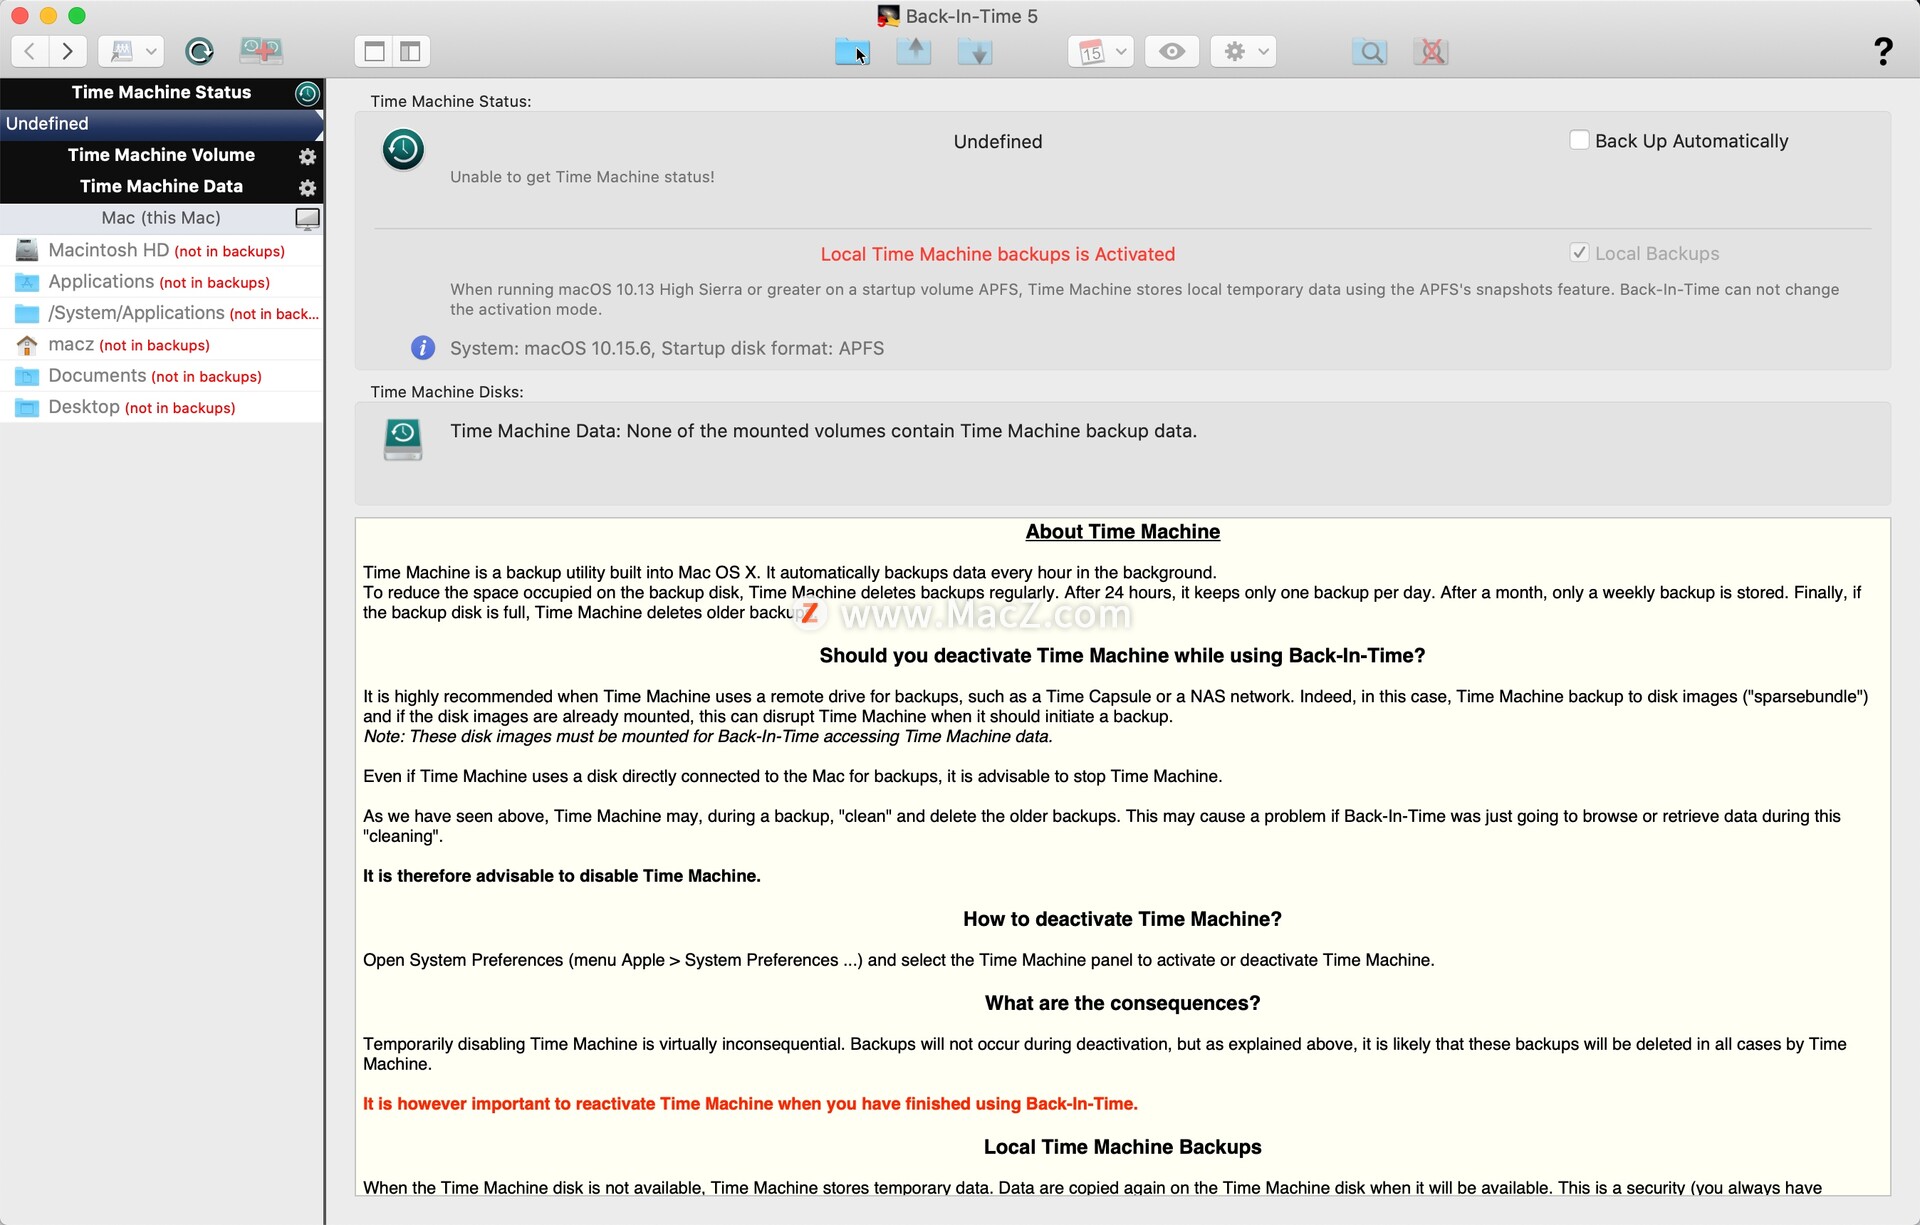1920x1225 pixels.
Task: Click the Local Time Machine backups is Activated text
Action: pos(997,254)
